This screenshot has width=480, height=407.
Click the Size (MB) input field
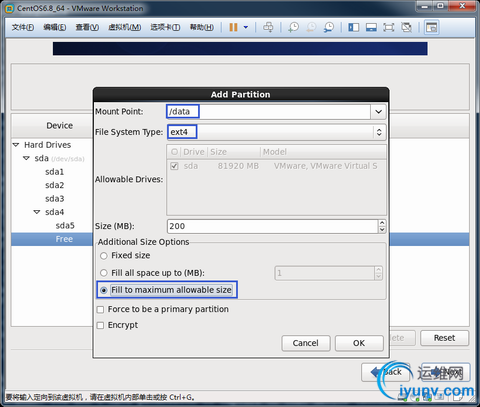click(272, 226)
